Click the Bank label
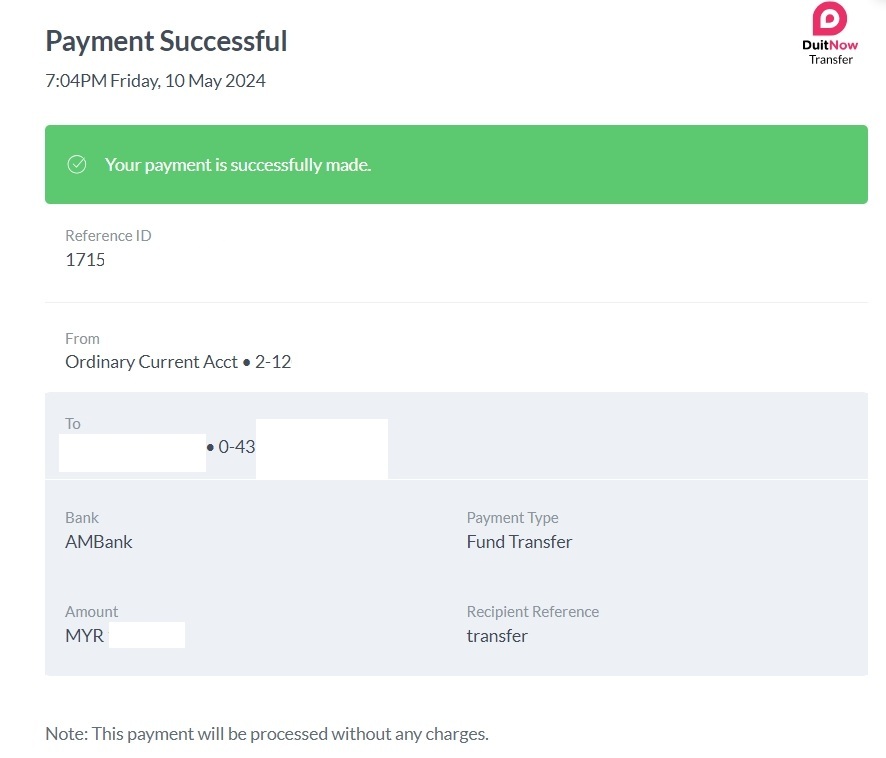 coord(82,518)
